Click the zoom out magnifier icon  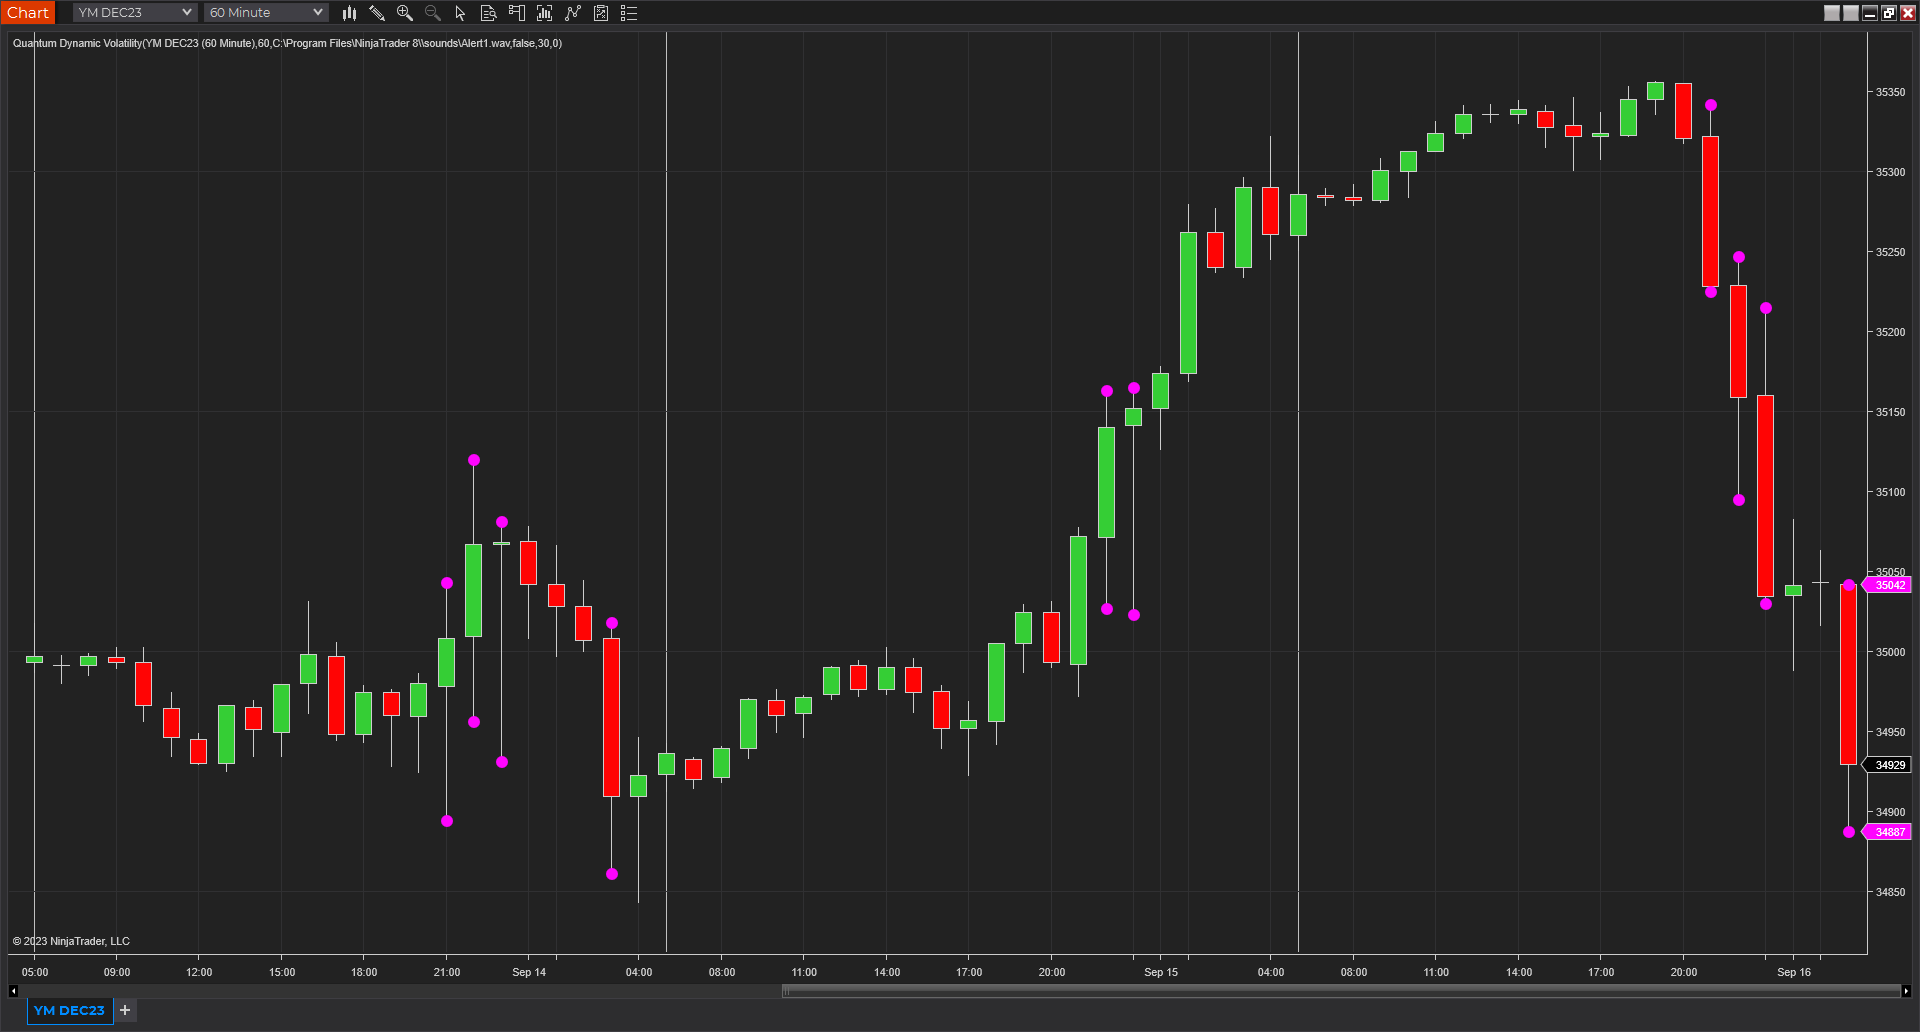(x=433, y=13)
